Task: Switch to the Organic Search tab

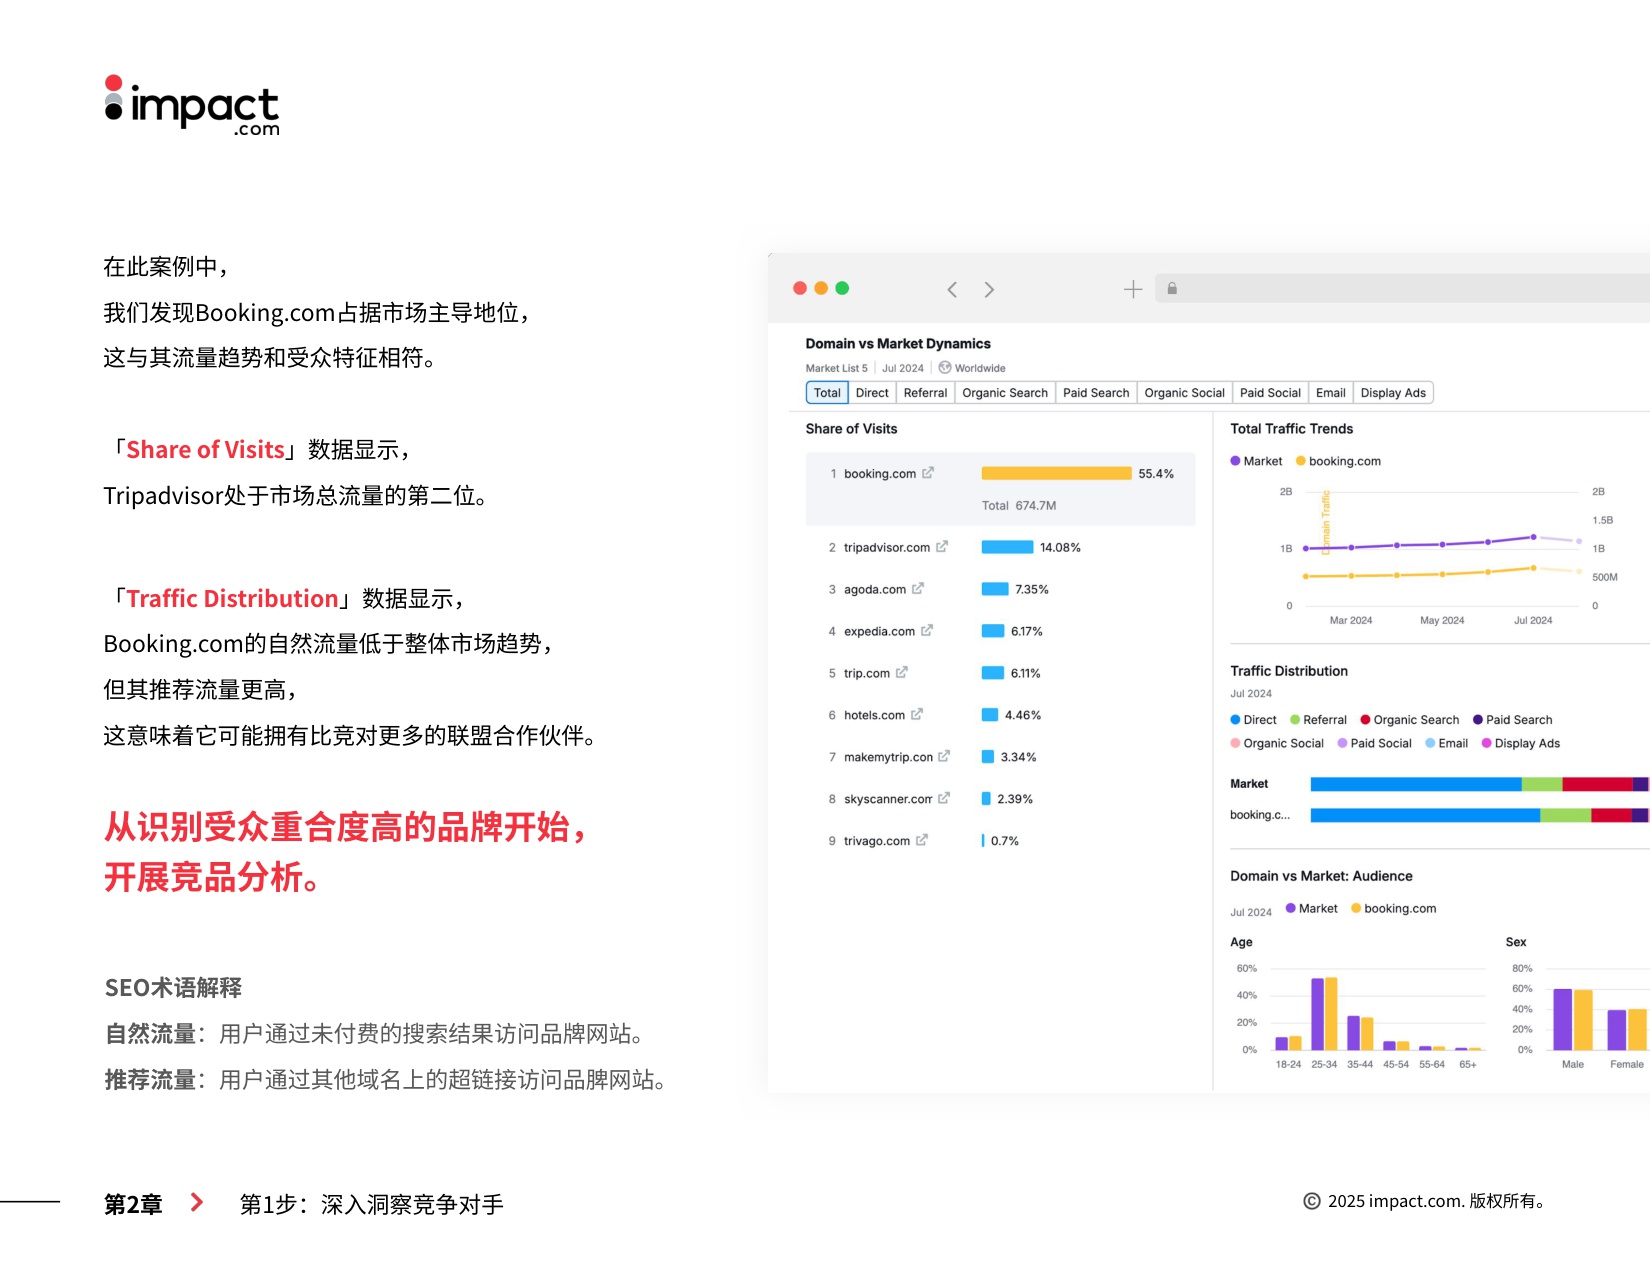Action: (x=1005, y=392)
